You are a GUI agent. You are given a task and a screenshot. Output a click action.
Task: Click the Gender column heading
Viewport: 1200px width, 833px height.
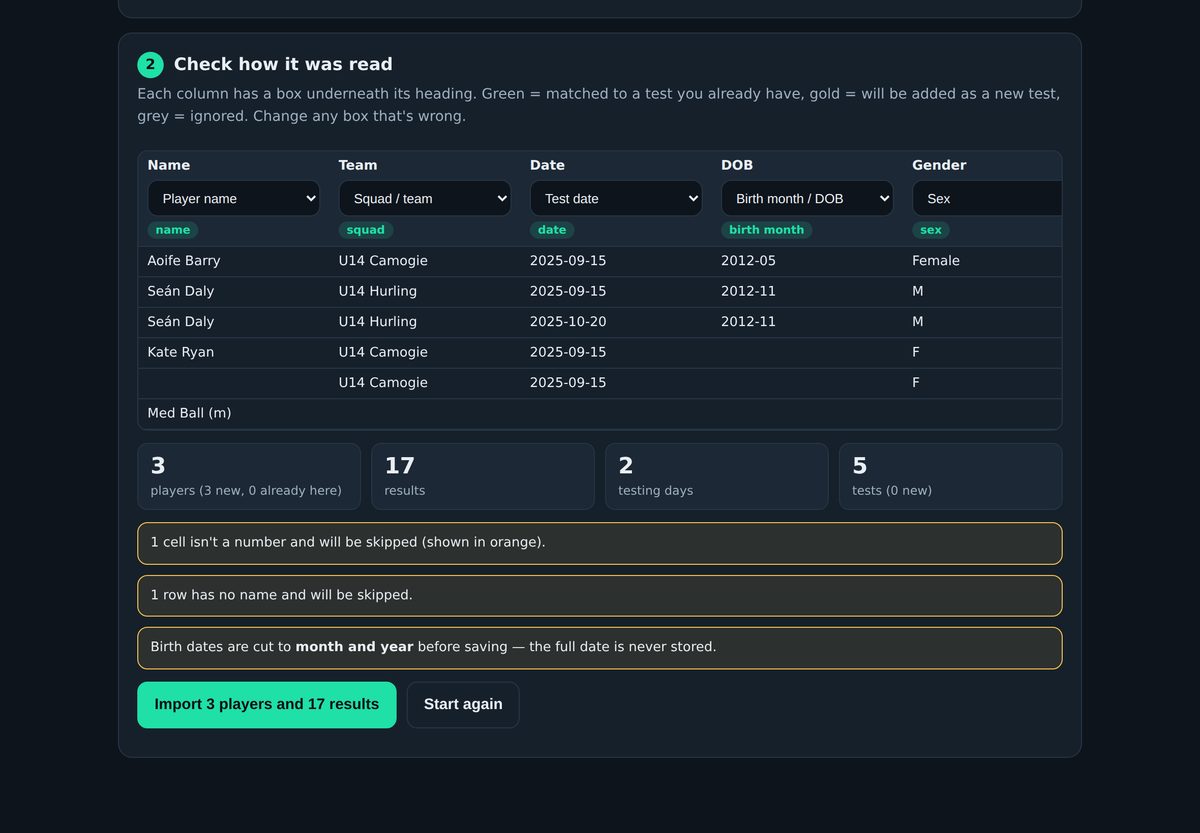coord(939,165)
